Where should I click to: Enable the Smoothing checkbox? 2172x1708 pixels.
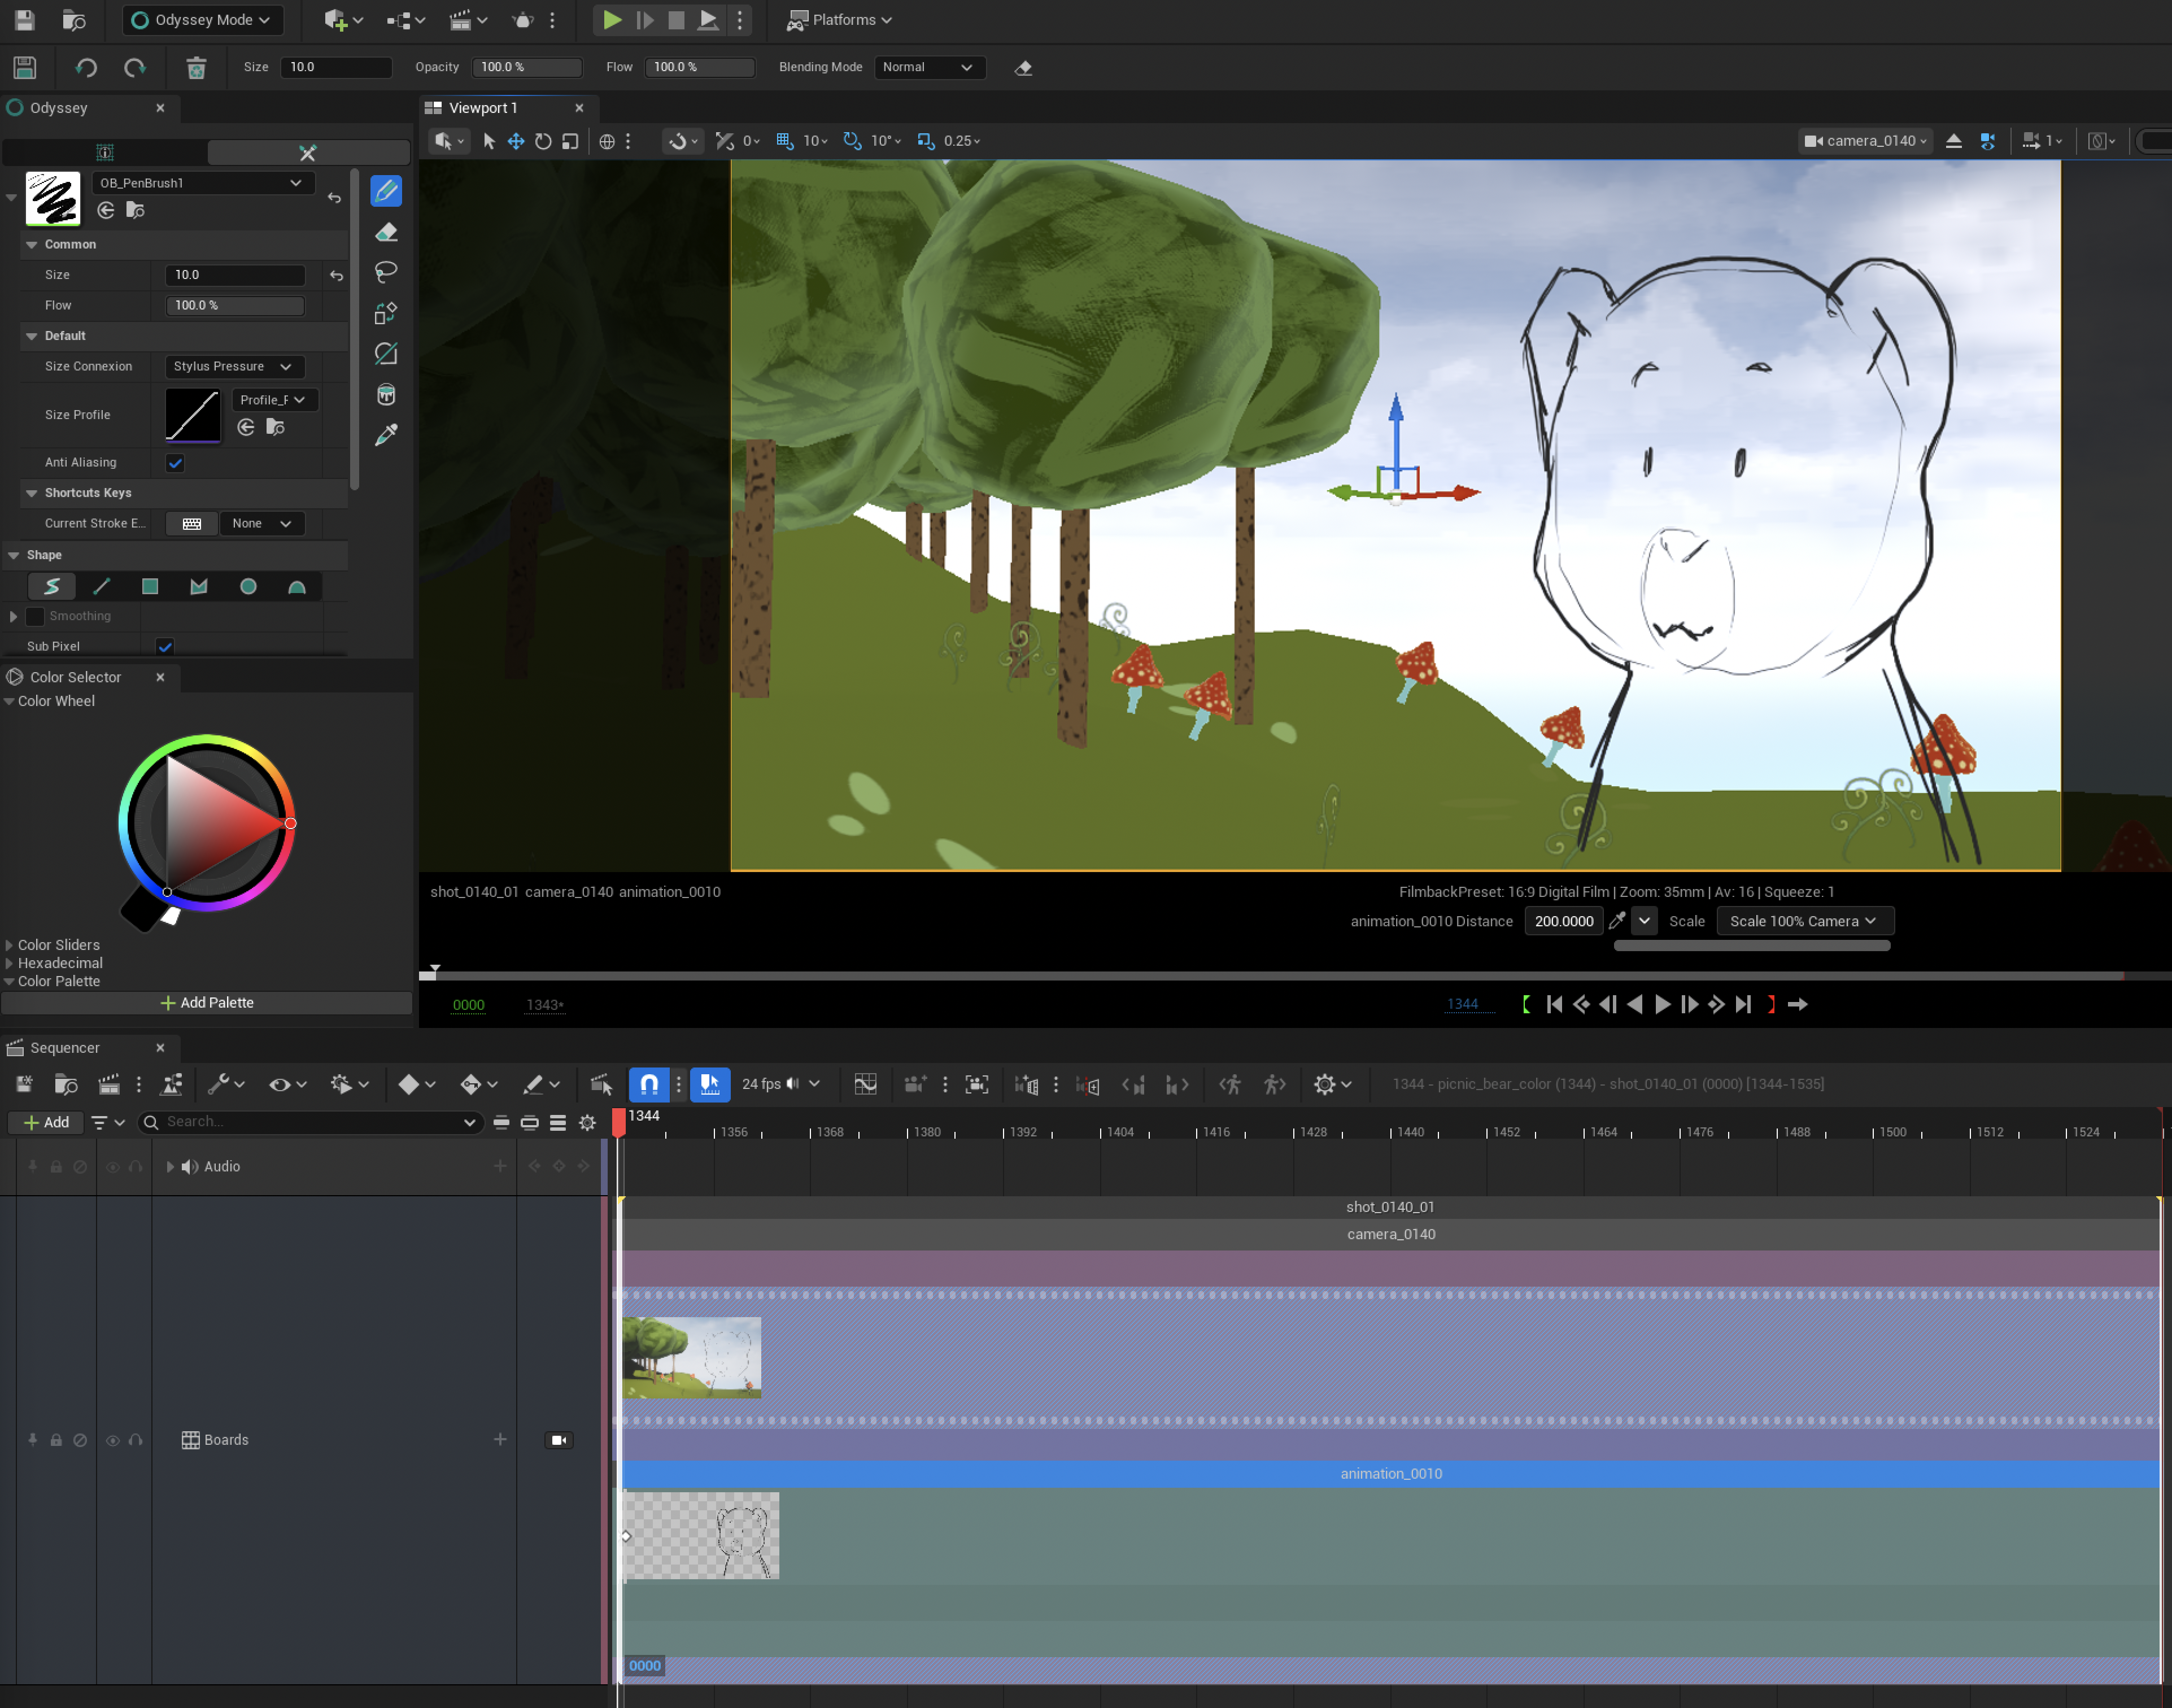(35, 616)
